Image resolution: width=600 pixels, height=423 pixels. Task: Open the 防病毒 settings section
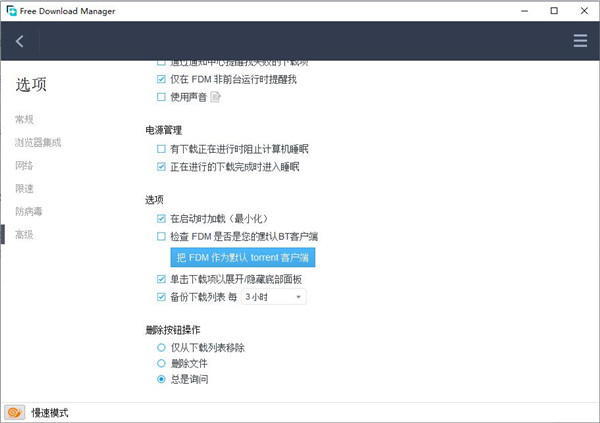click(x=29, y=211)
